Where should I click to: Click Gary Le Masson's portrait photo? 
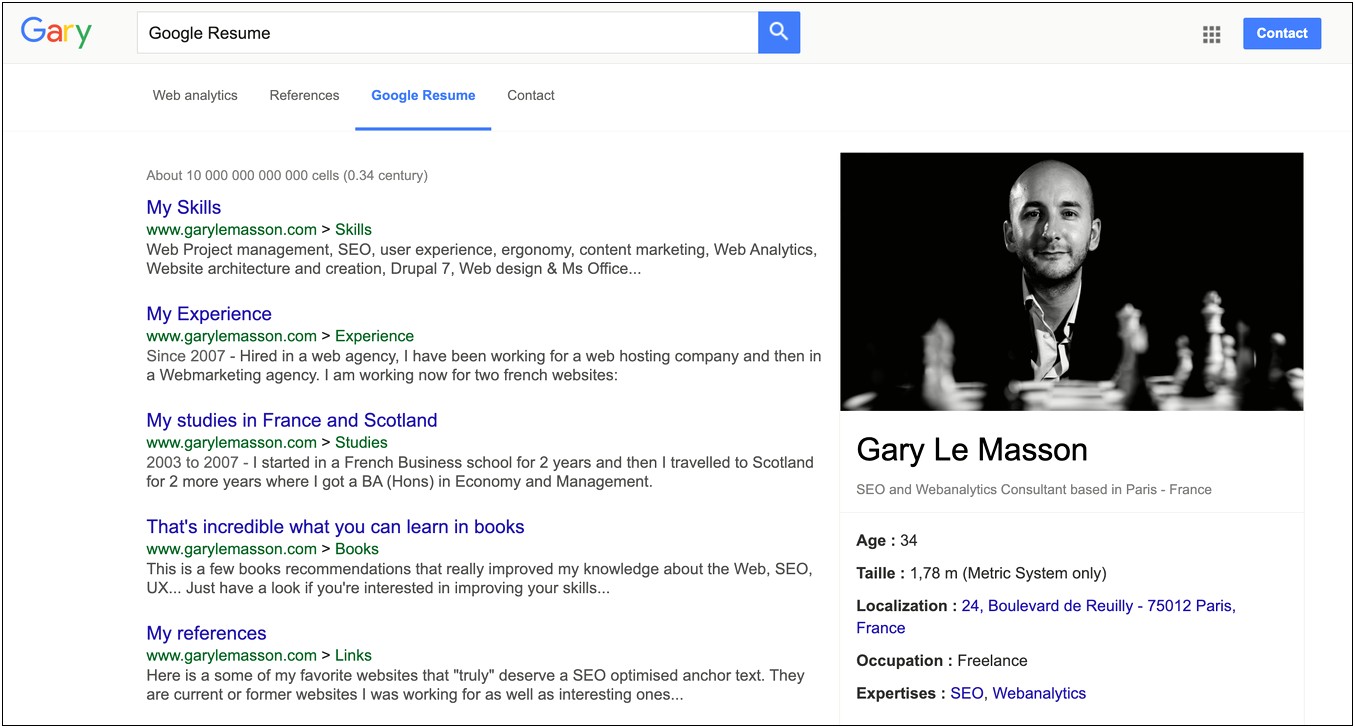pos(1072,282)
